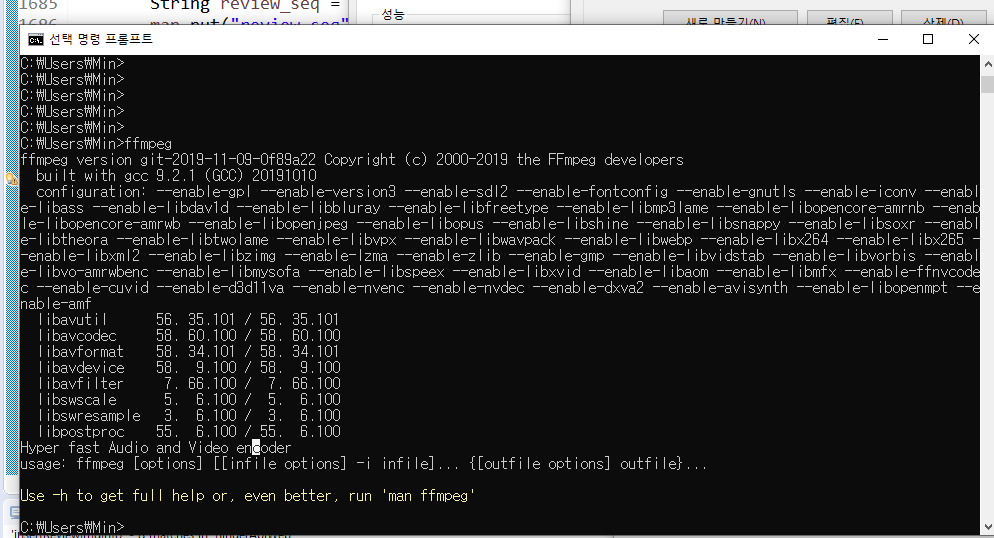This screenshot has width=994, height=538.
Task: Click the 'nable-amf' configuration line
Action: (x=56, y=304)
